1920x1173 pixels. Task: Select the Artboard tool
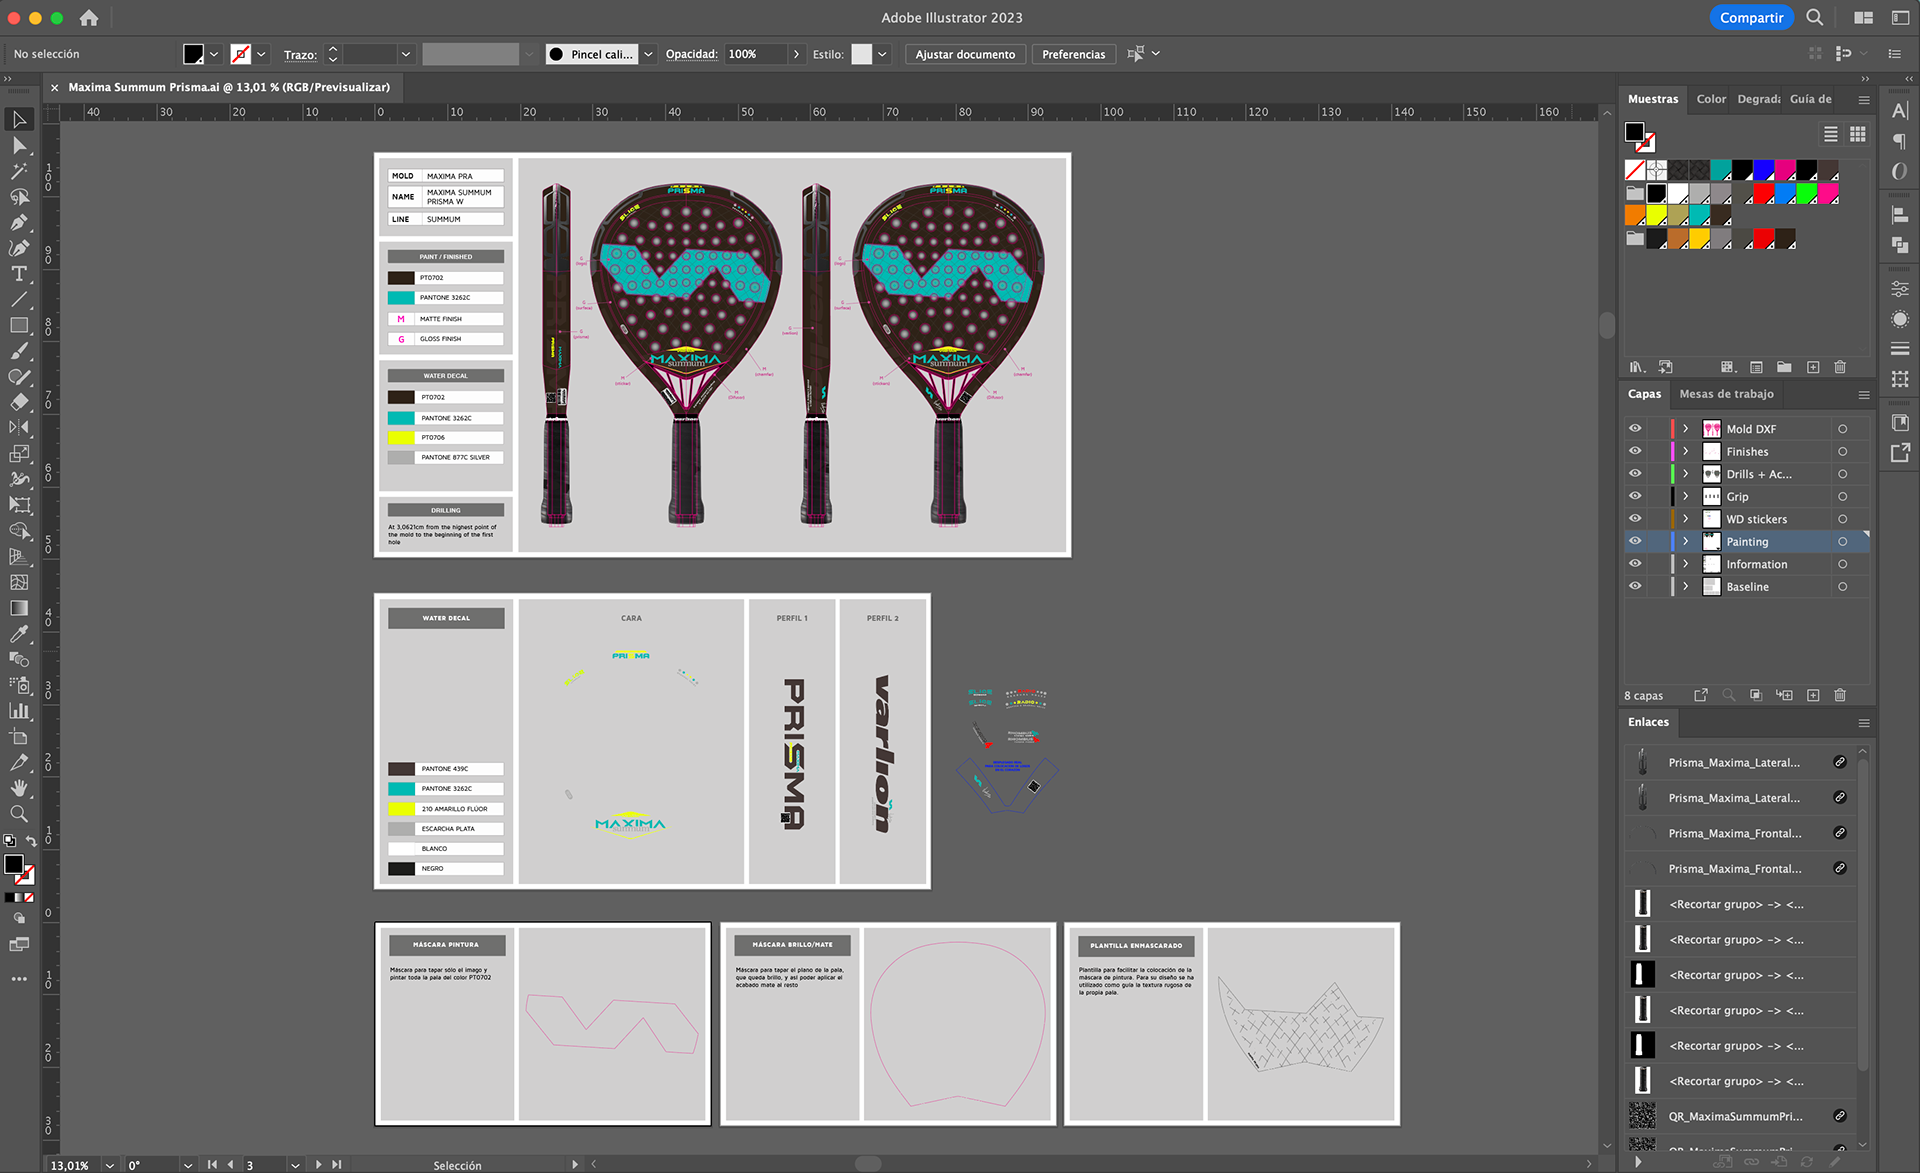[x=19, y=737]
